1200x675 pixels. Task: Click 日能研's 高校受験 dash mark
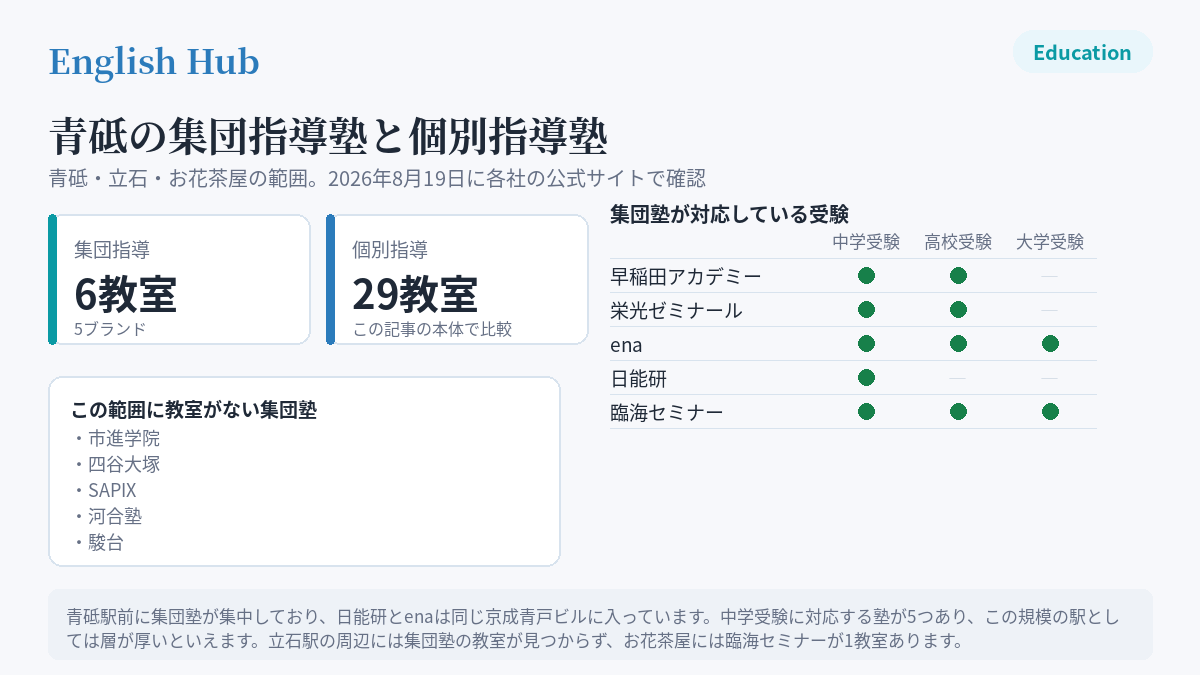(958, 378)
